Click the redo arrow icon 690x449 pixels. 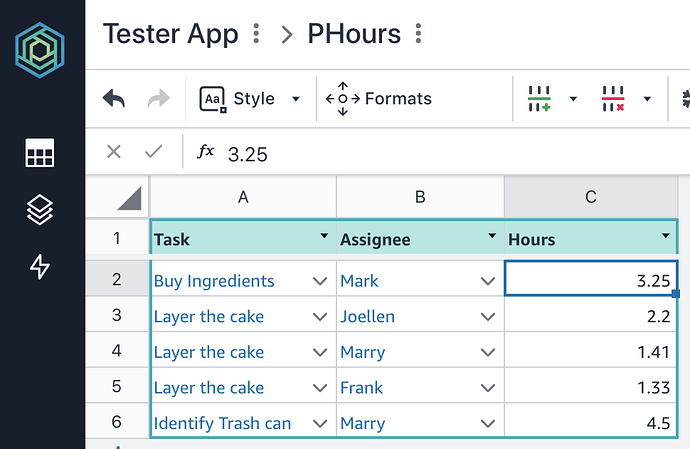tap(158, 98)
